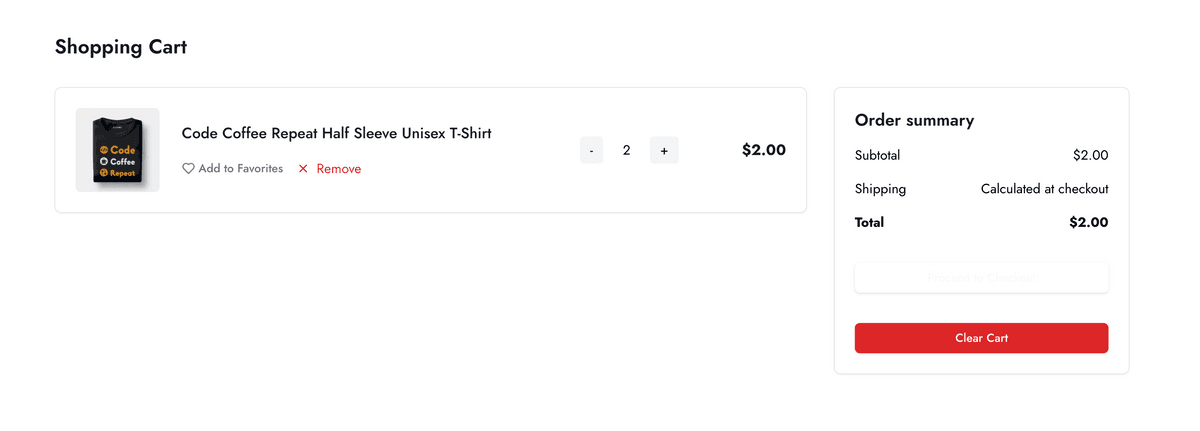Image resolution: width=1200 pixels, height=431 pixels.
Task: Click the bold Total amount $2.00
Action: (1088, 222)
